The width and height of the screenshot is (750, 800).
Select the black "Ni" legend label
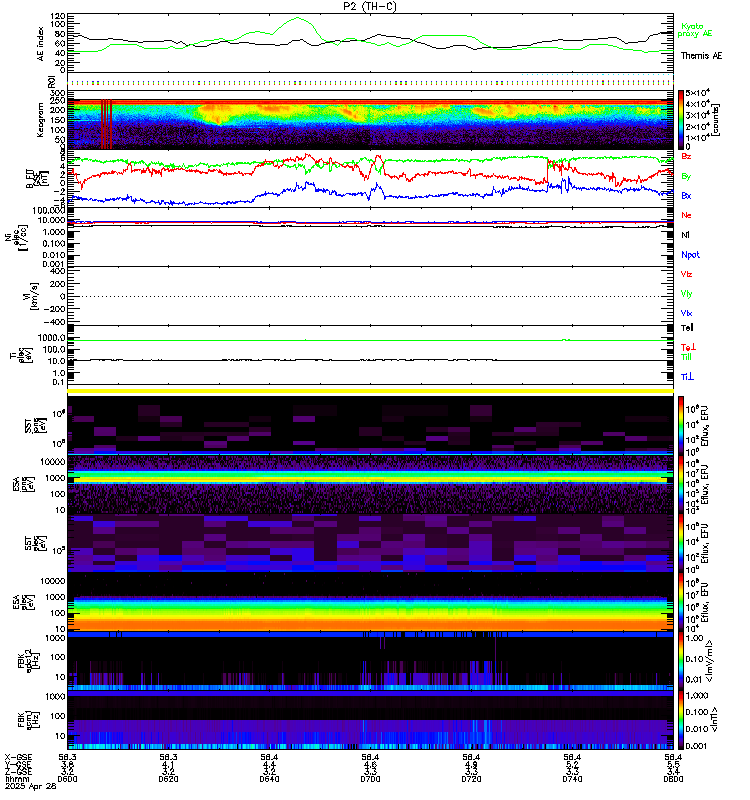[x=685, y=235]
